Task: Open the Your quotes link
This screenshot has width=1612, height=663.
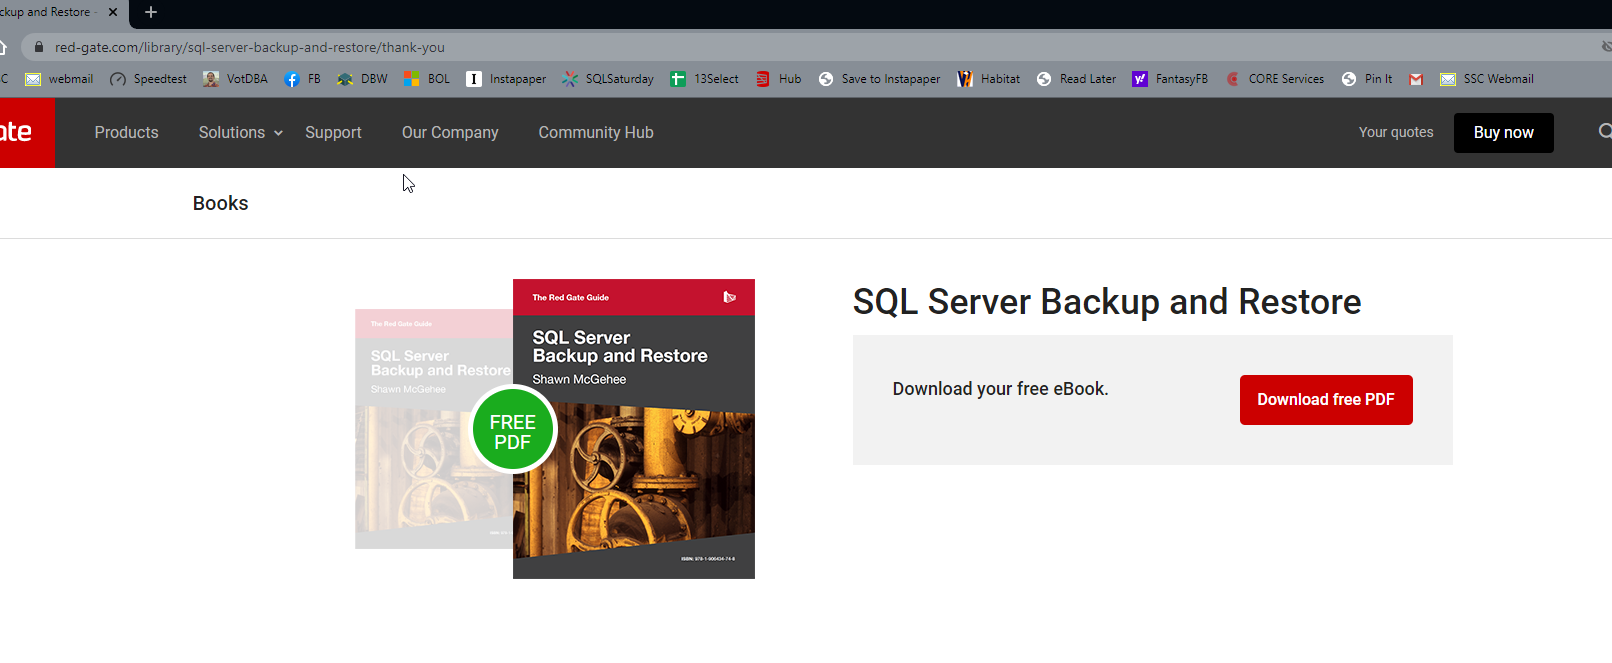Action: pos(1395,132)
